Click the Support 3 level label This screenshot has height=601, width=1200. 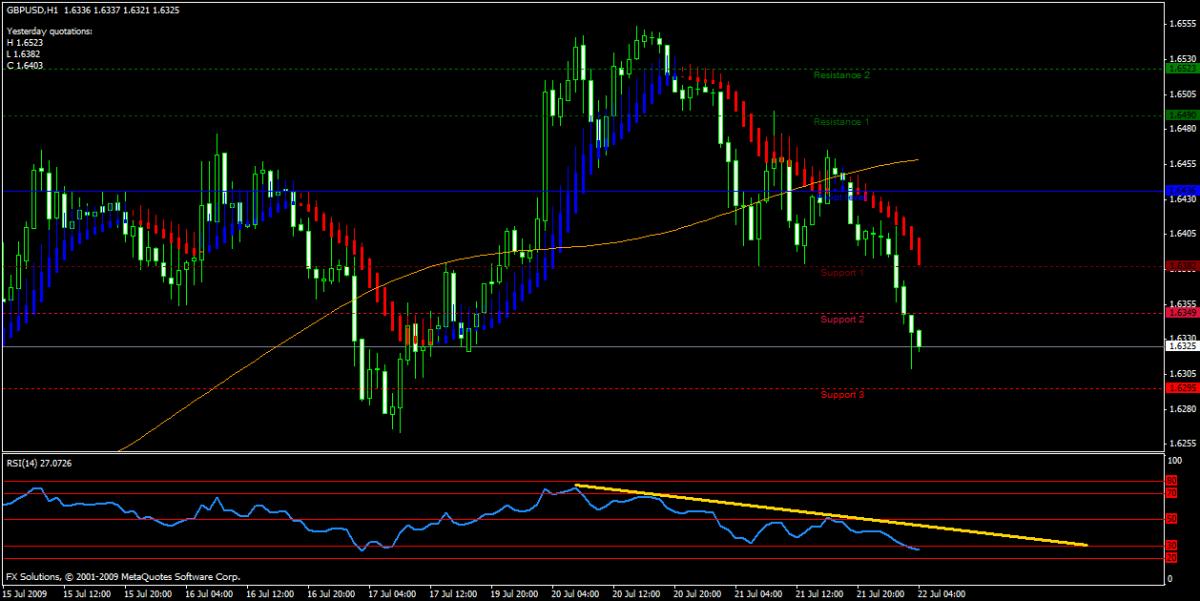click(x=842, y=395)
